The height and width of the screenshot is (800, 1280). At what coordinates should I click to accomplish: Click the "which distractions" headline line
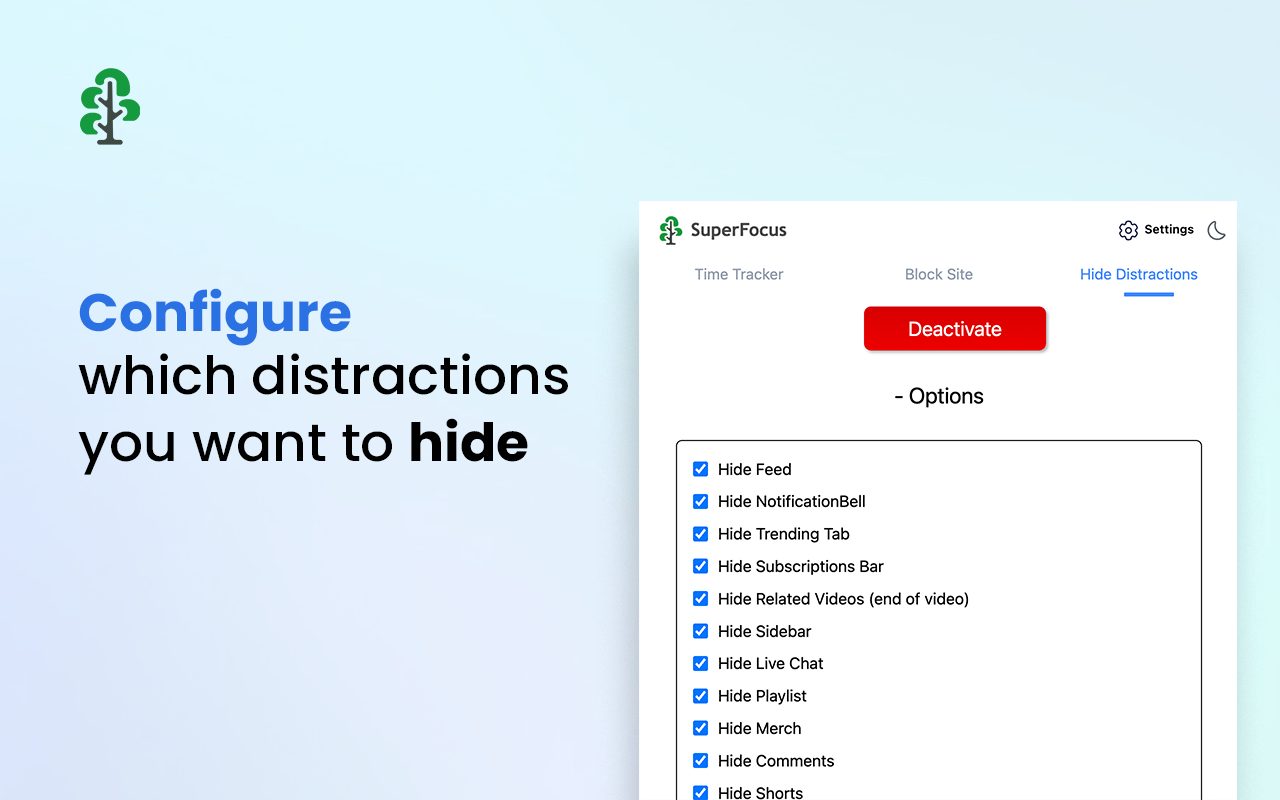coord(324,376)
